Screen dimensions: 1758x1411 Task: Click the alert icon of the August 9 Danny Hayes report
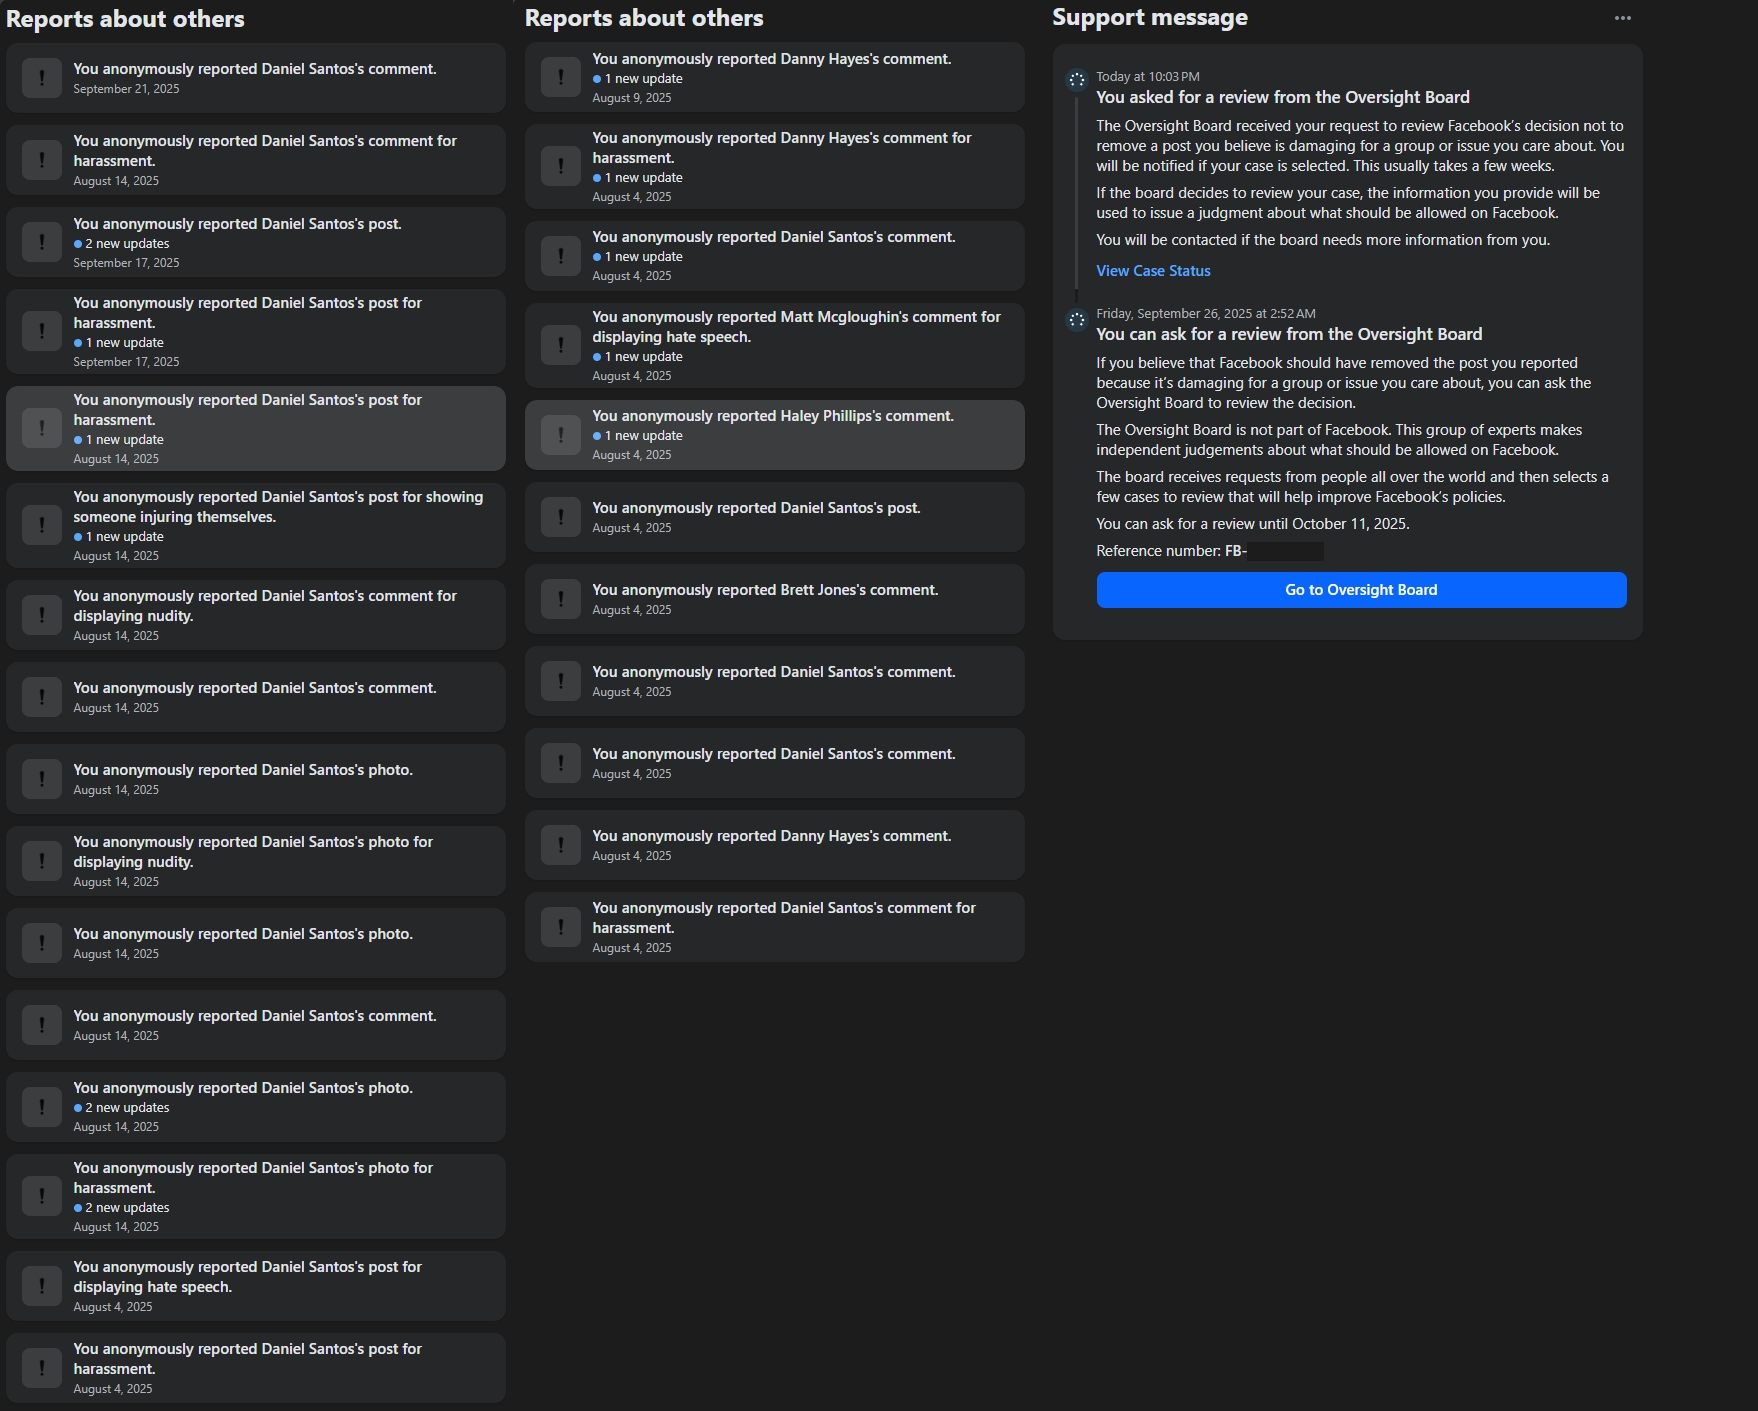(561, 77)
